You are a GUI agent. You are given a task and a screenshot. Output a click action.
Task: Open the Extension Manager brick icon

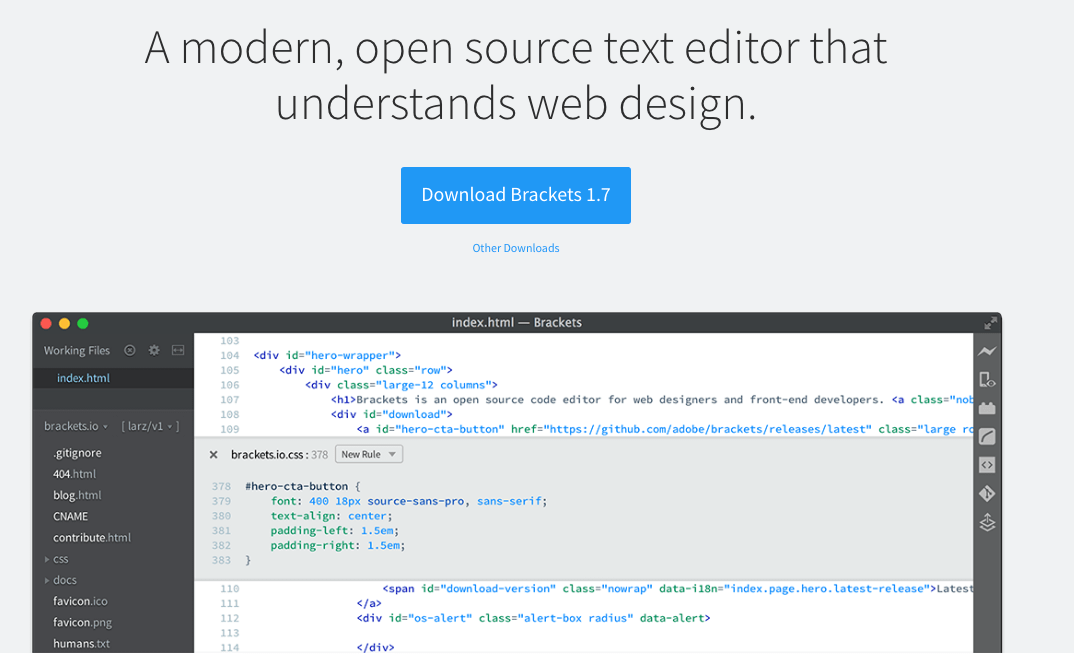[x=987, y=408]
